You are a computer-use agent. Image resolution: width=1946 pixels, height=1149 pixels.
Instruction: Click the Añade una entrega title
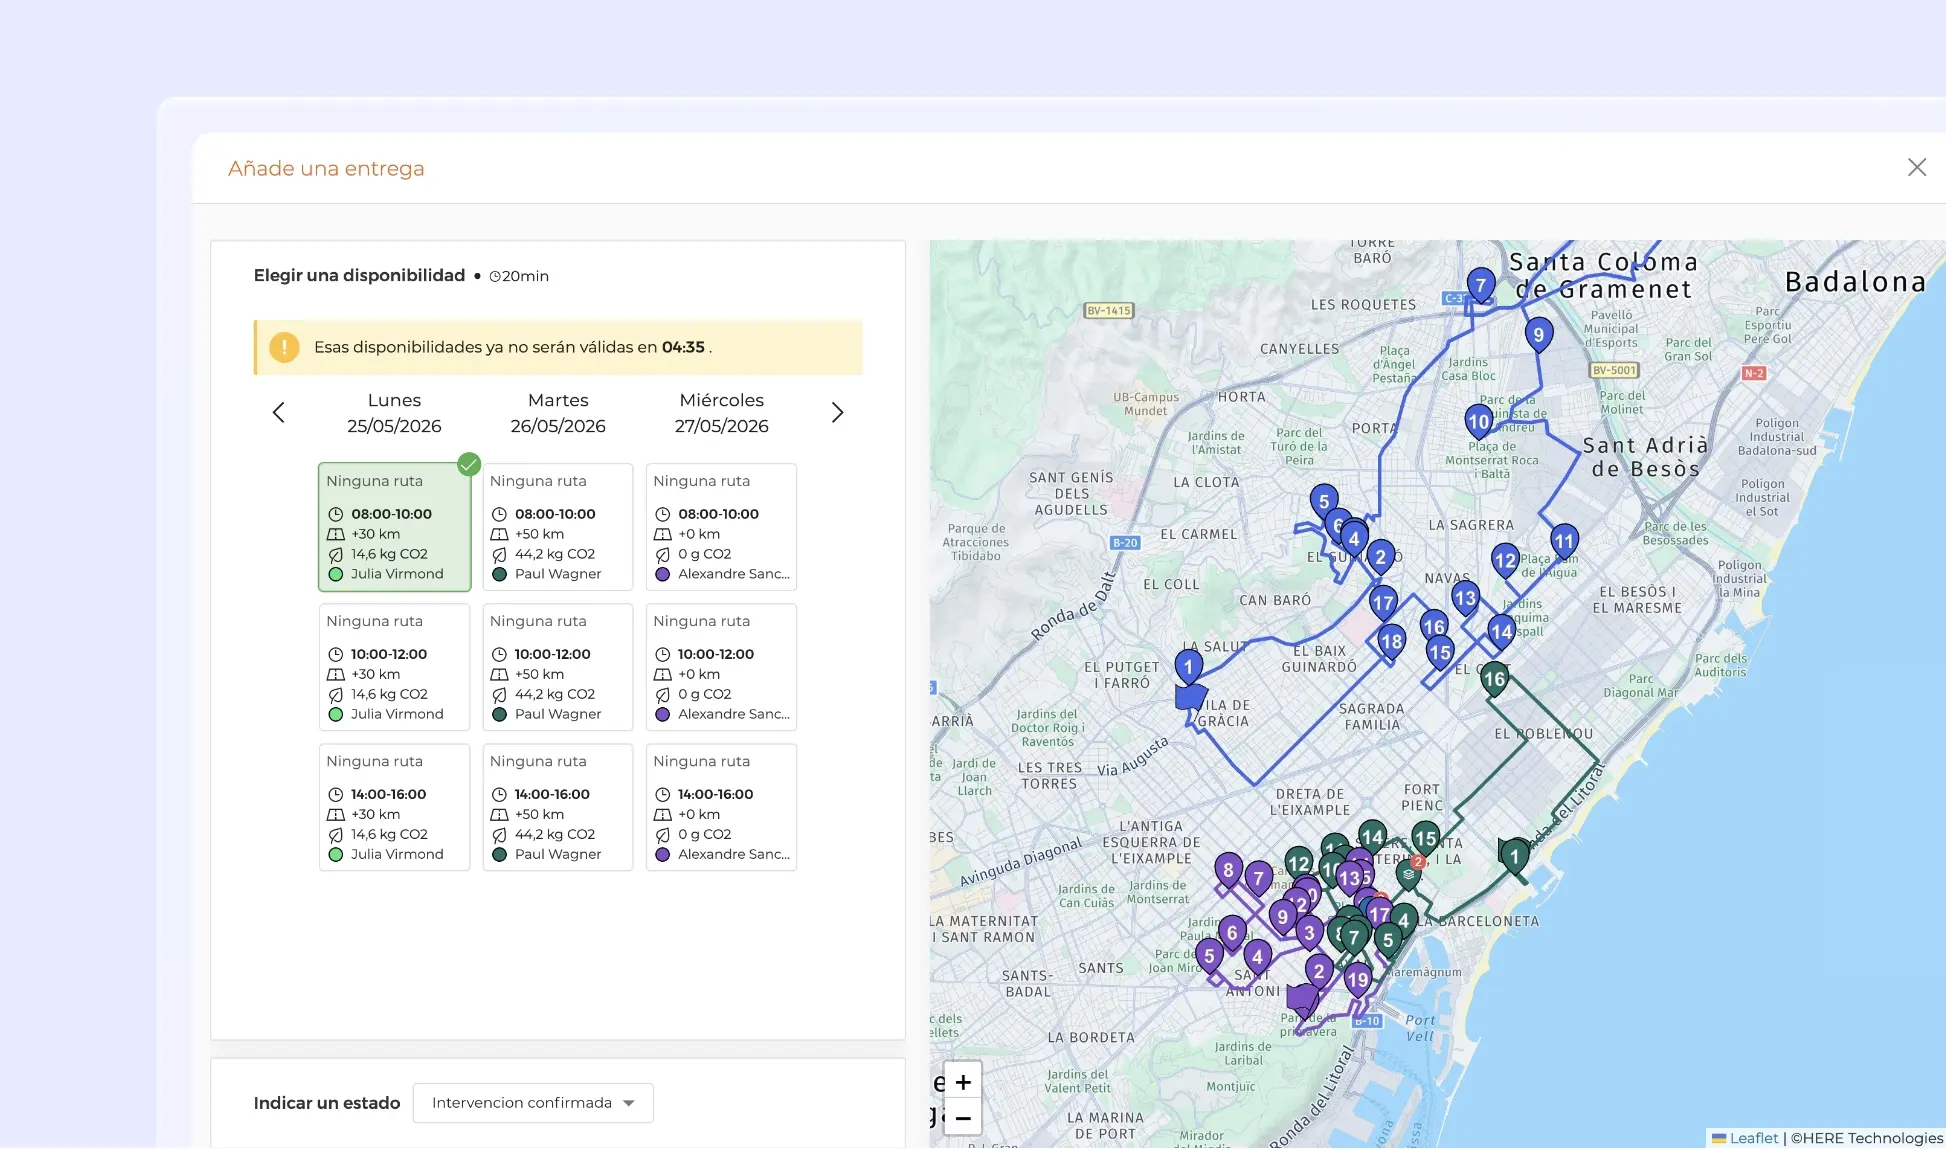coord(326,168)
